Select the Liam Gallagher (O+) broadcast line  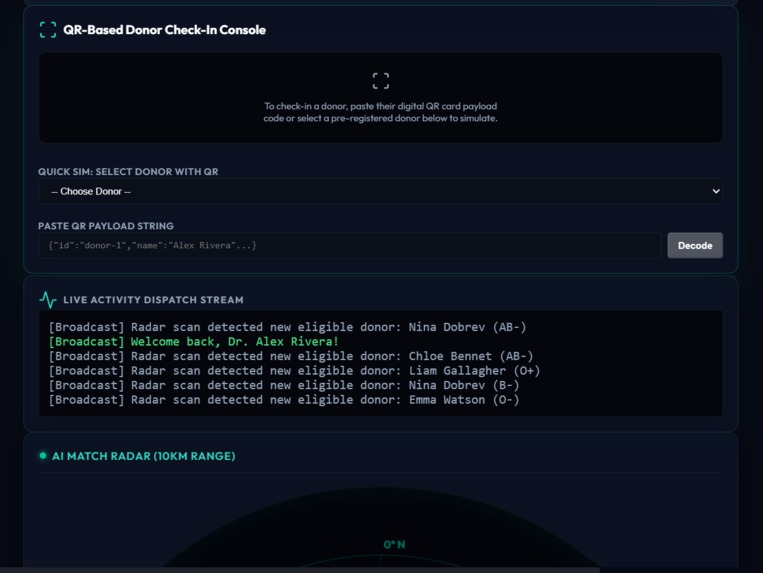(x=294, y=371)
